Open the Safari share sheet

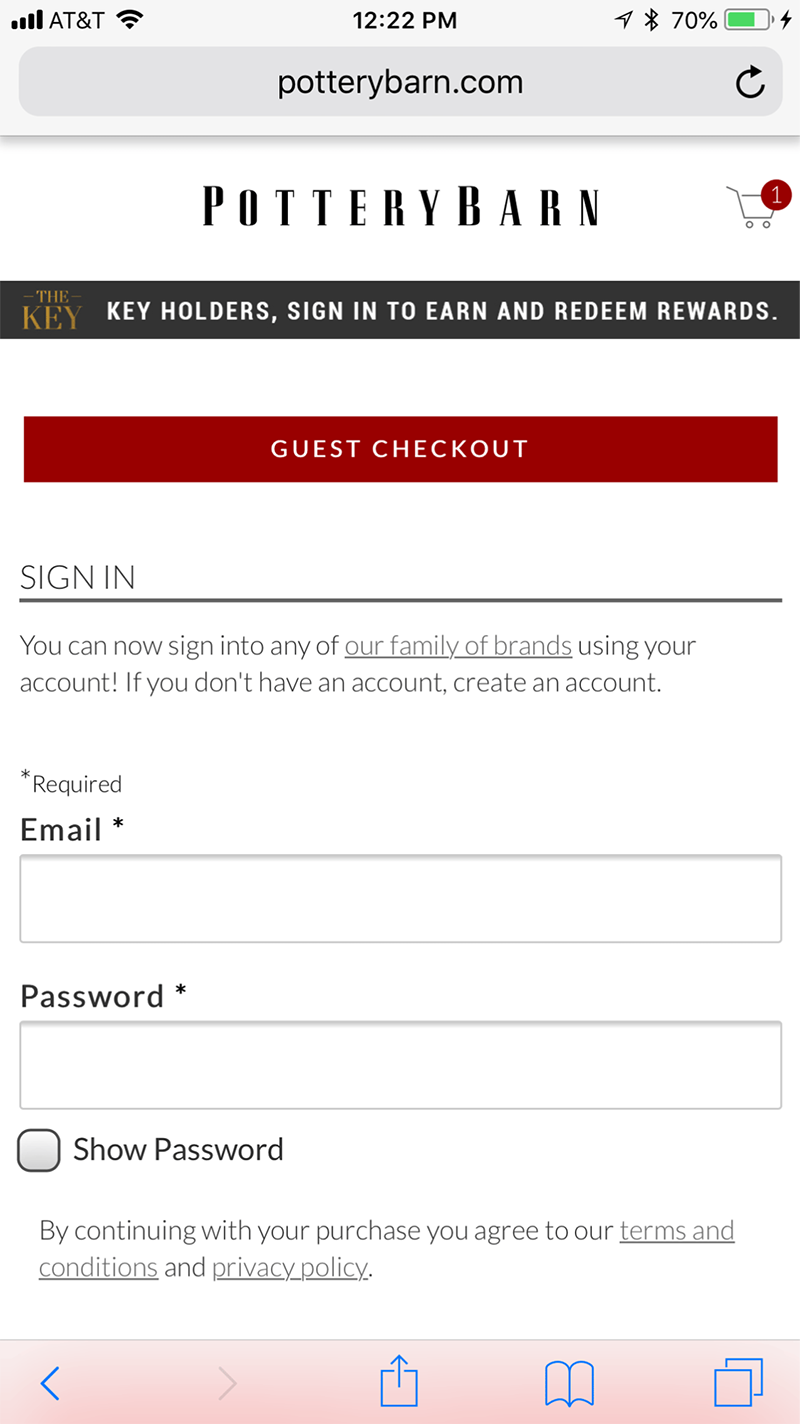[399, 1381]
